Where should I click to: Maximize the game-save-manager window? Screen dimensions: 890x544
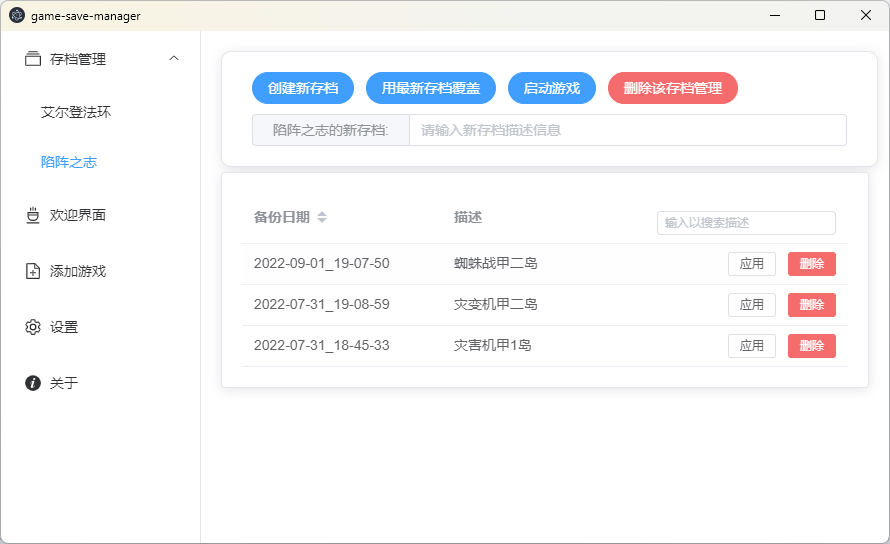pyautogui.click(x=820, y=15)
